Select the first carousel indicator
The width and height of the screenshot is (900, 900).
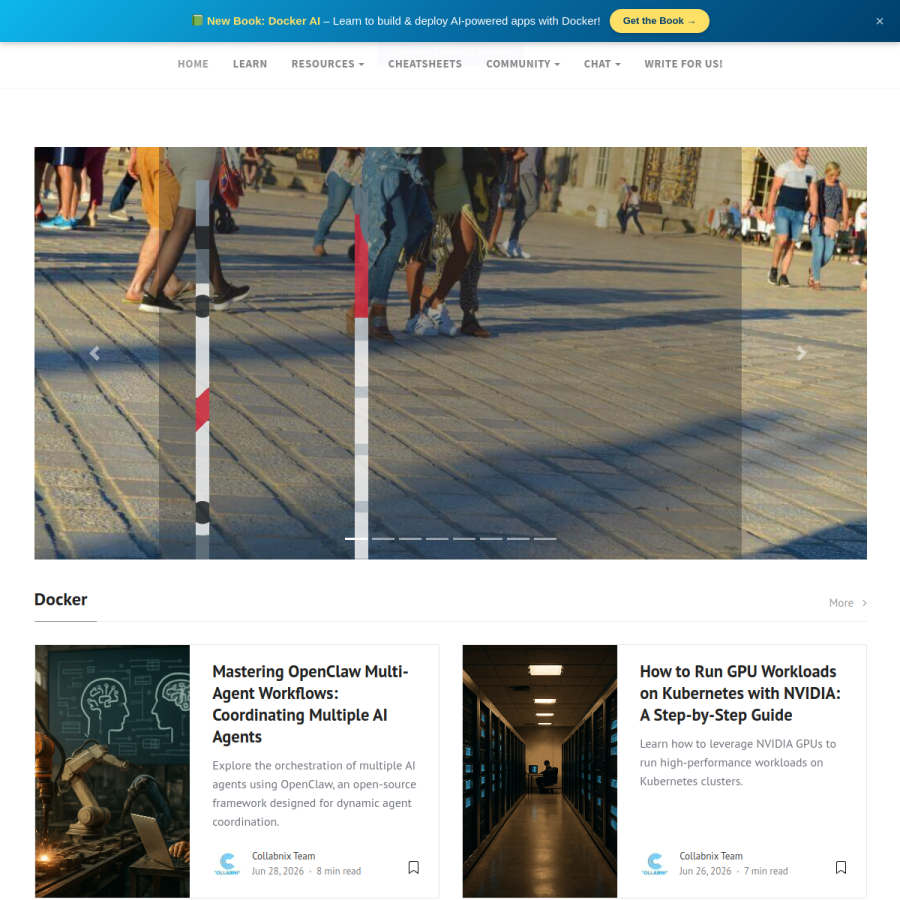pyautogui.click(x=356, y=539)
